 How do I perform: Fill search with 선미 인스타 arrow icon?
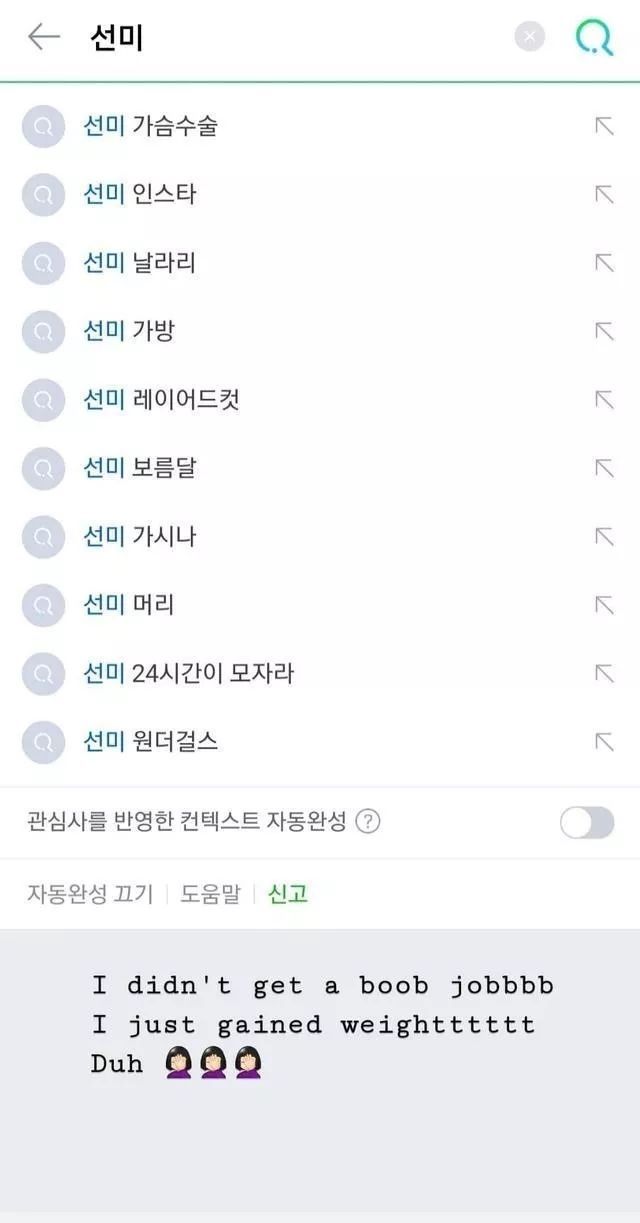tap(604, 194)
